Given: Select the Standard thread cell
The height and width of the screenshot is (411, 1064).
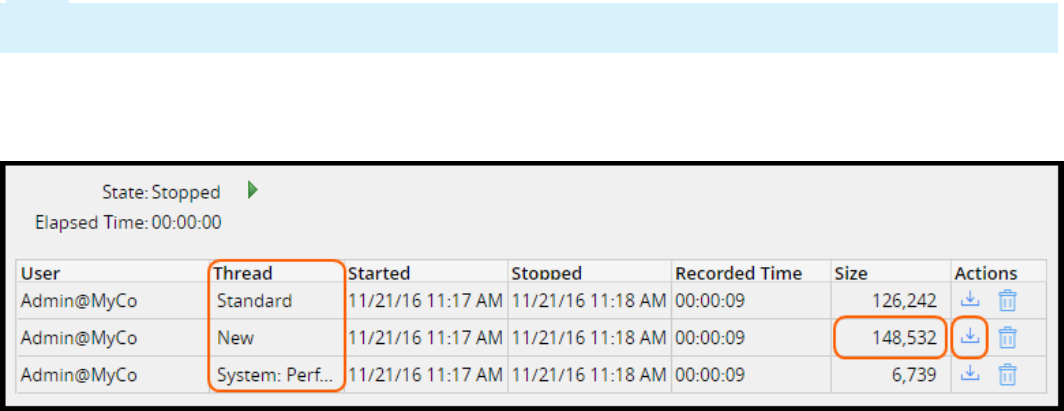Looking at the screenshot, I should [254, 300].
